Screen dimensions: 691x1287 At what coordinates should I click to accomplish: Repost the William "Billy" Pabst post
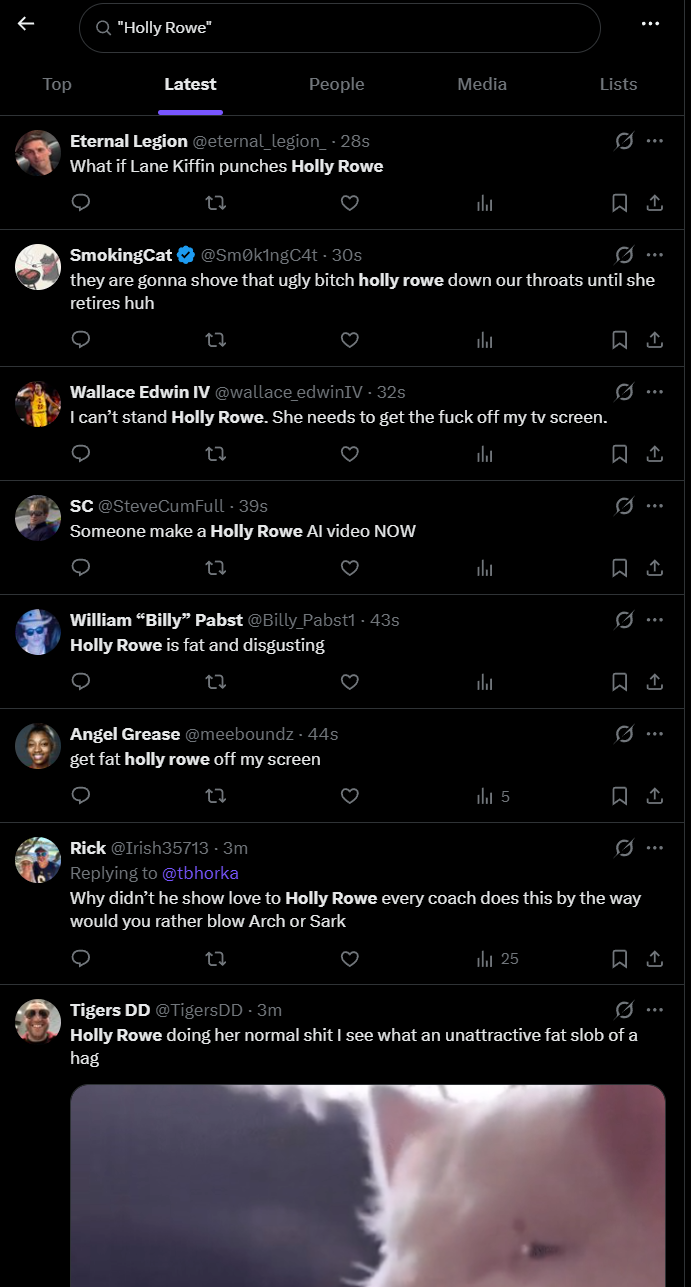(x=215, y=682)
